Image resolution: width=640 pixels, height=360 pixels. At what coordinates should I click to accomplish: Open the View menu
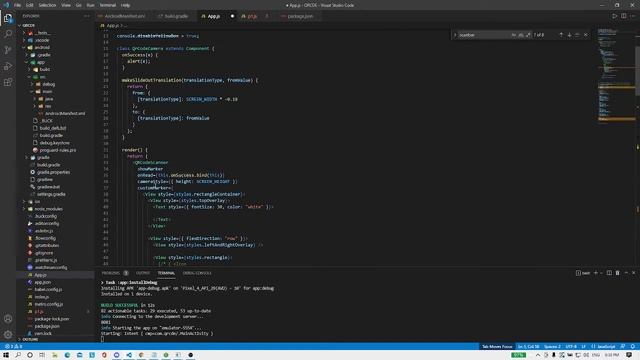(66, 5)
